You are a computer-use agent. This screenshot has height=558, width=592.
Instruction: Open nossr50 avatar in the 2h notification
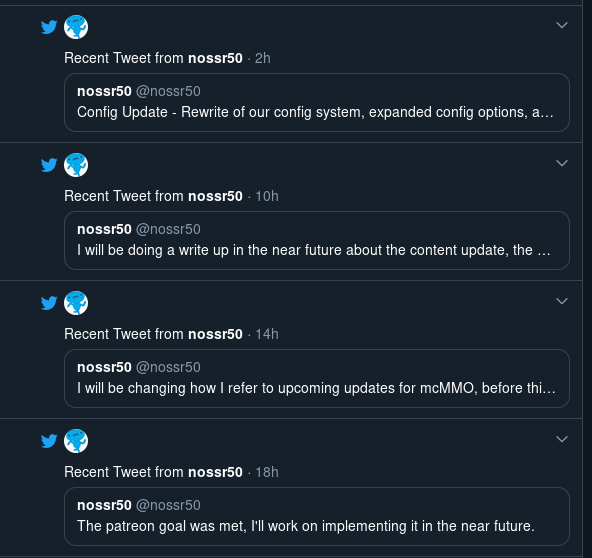pyautogui.click(x=76, y=27)
